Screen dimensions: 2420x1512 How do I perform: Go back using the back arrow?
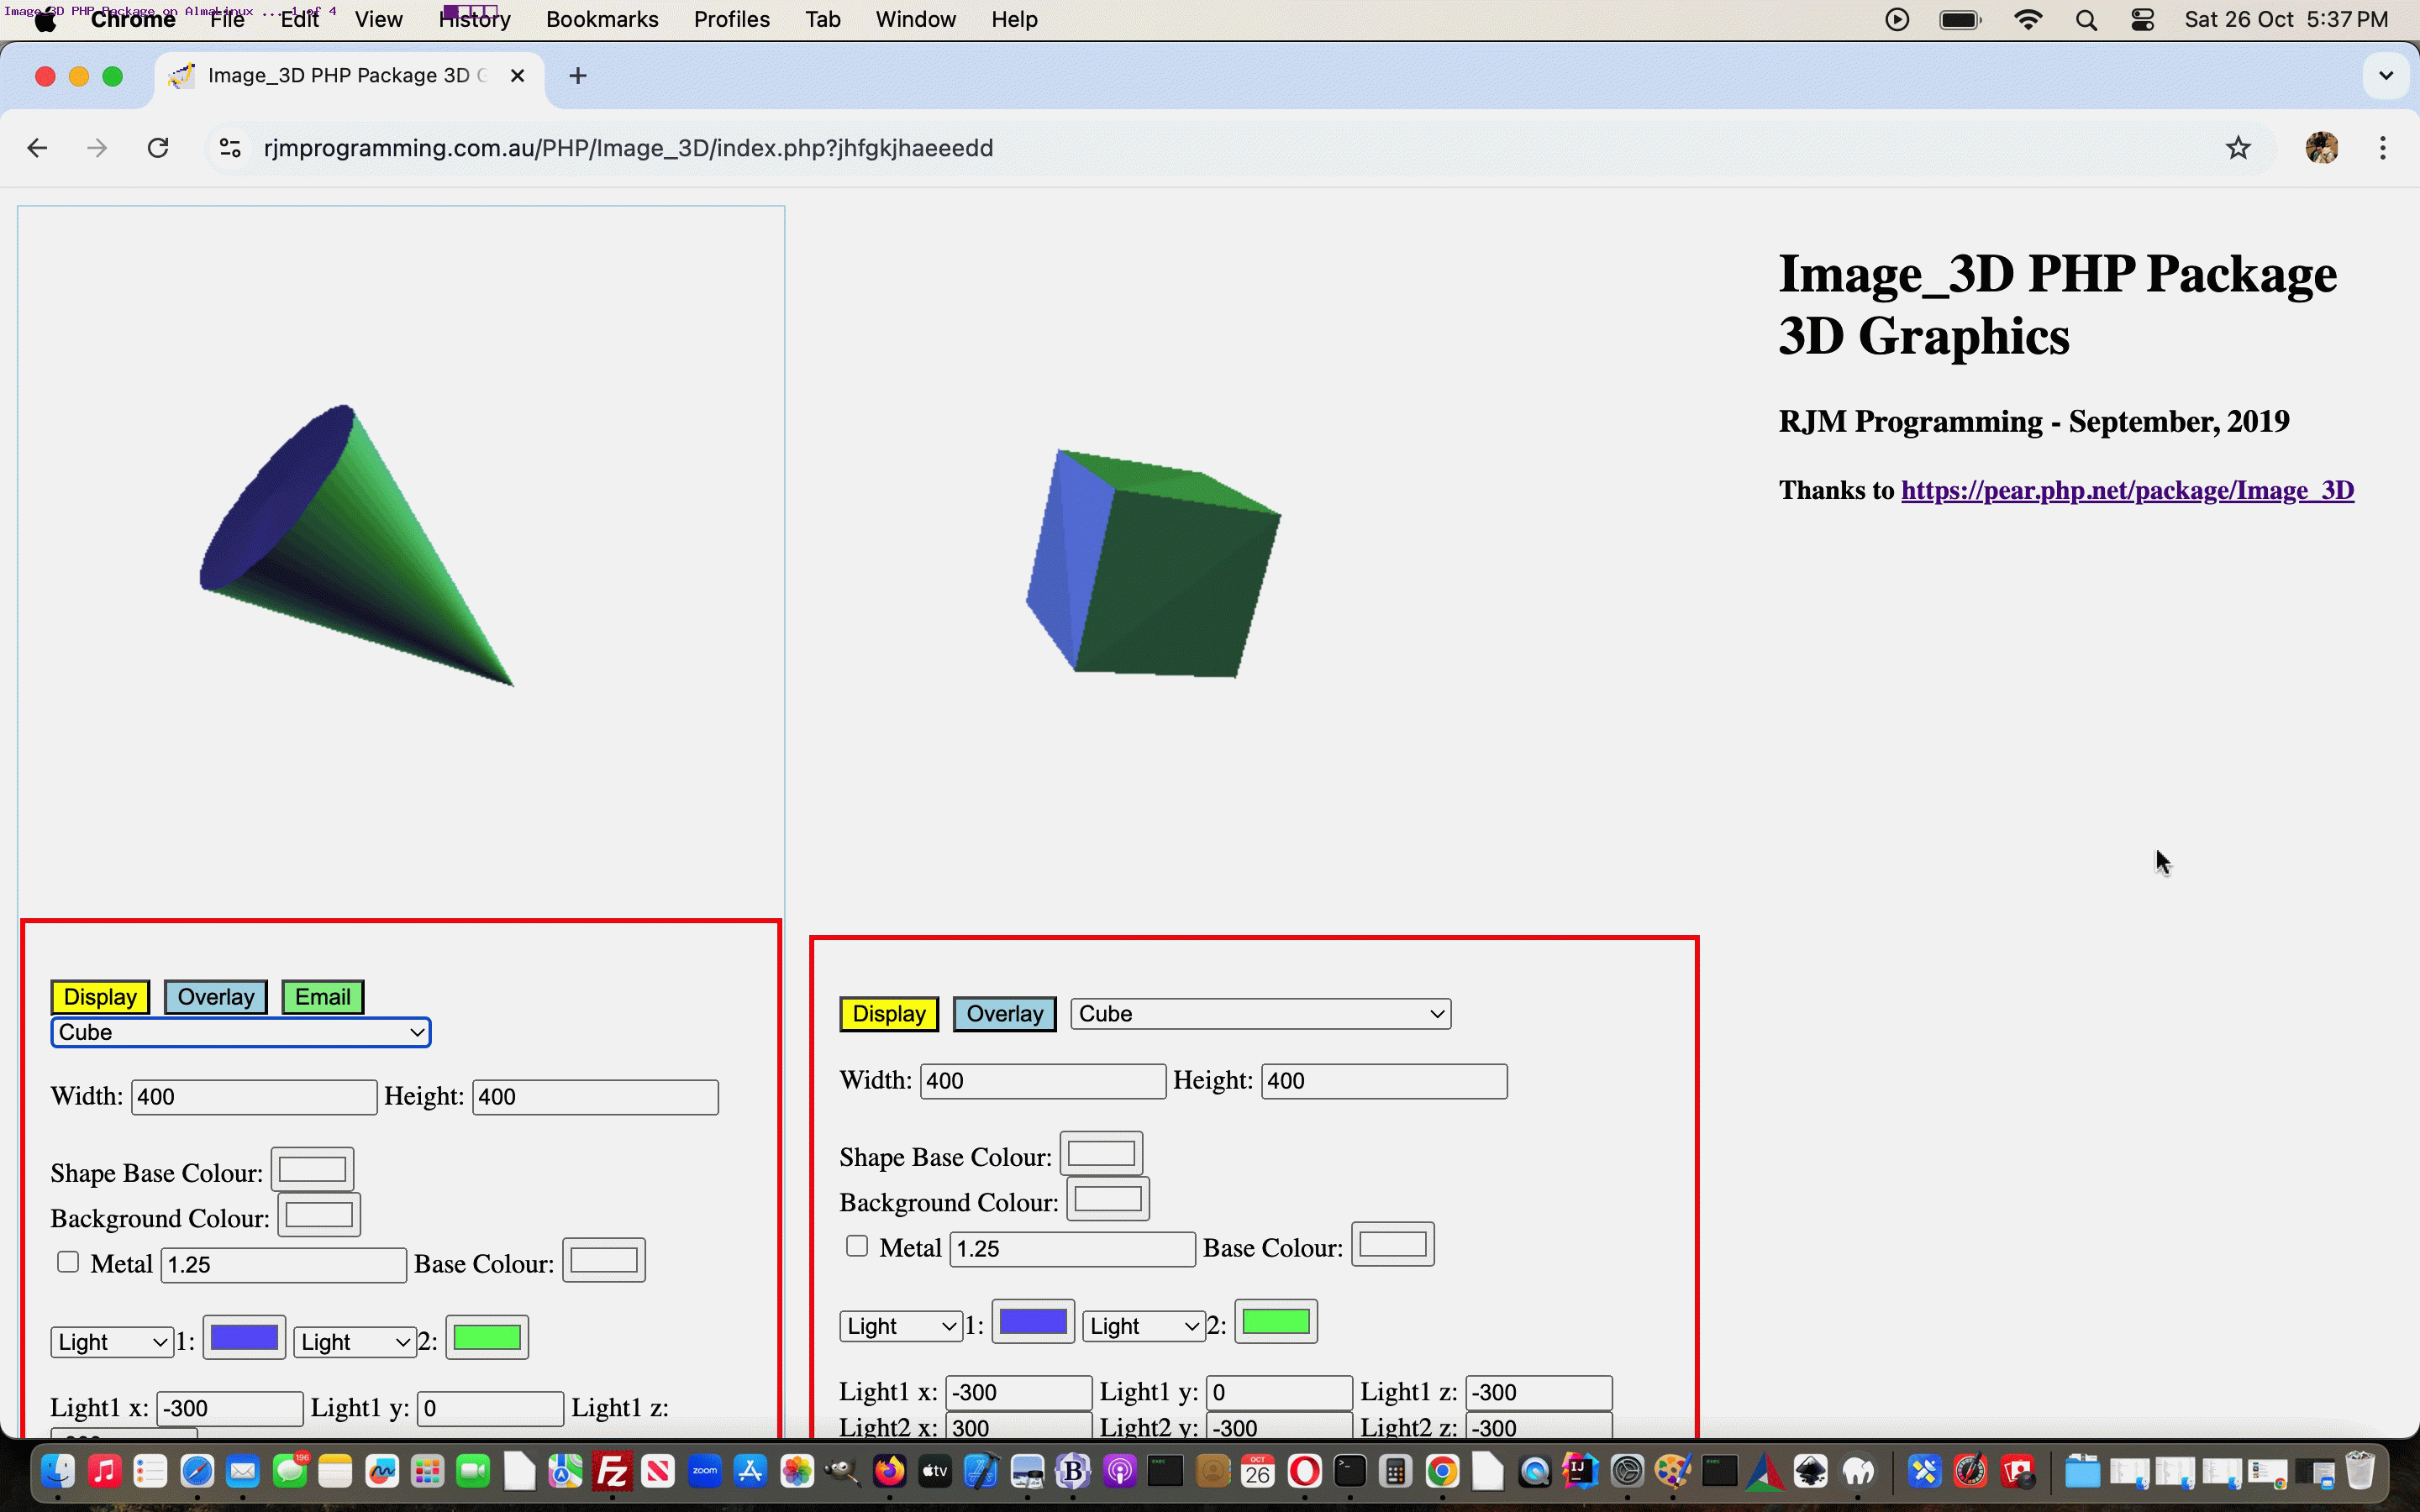(37, 148)
